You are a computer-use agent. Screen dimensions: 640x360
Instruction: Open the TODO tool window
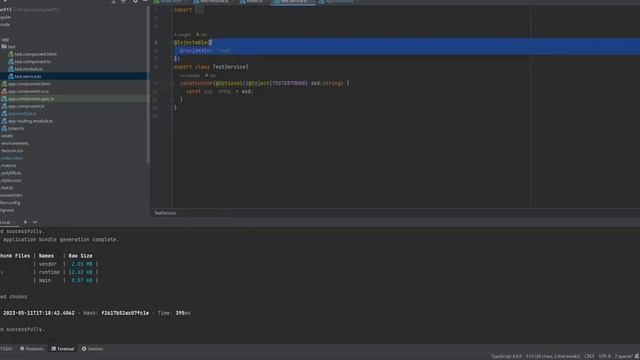(x=7, y=349)
